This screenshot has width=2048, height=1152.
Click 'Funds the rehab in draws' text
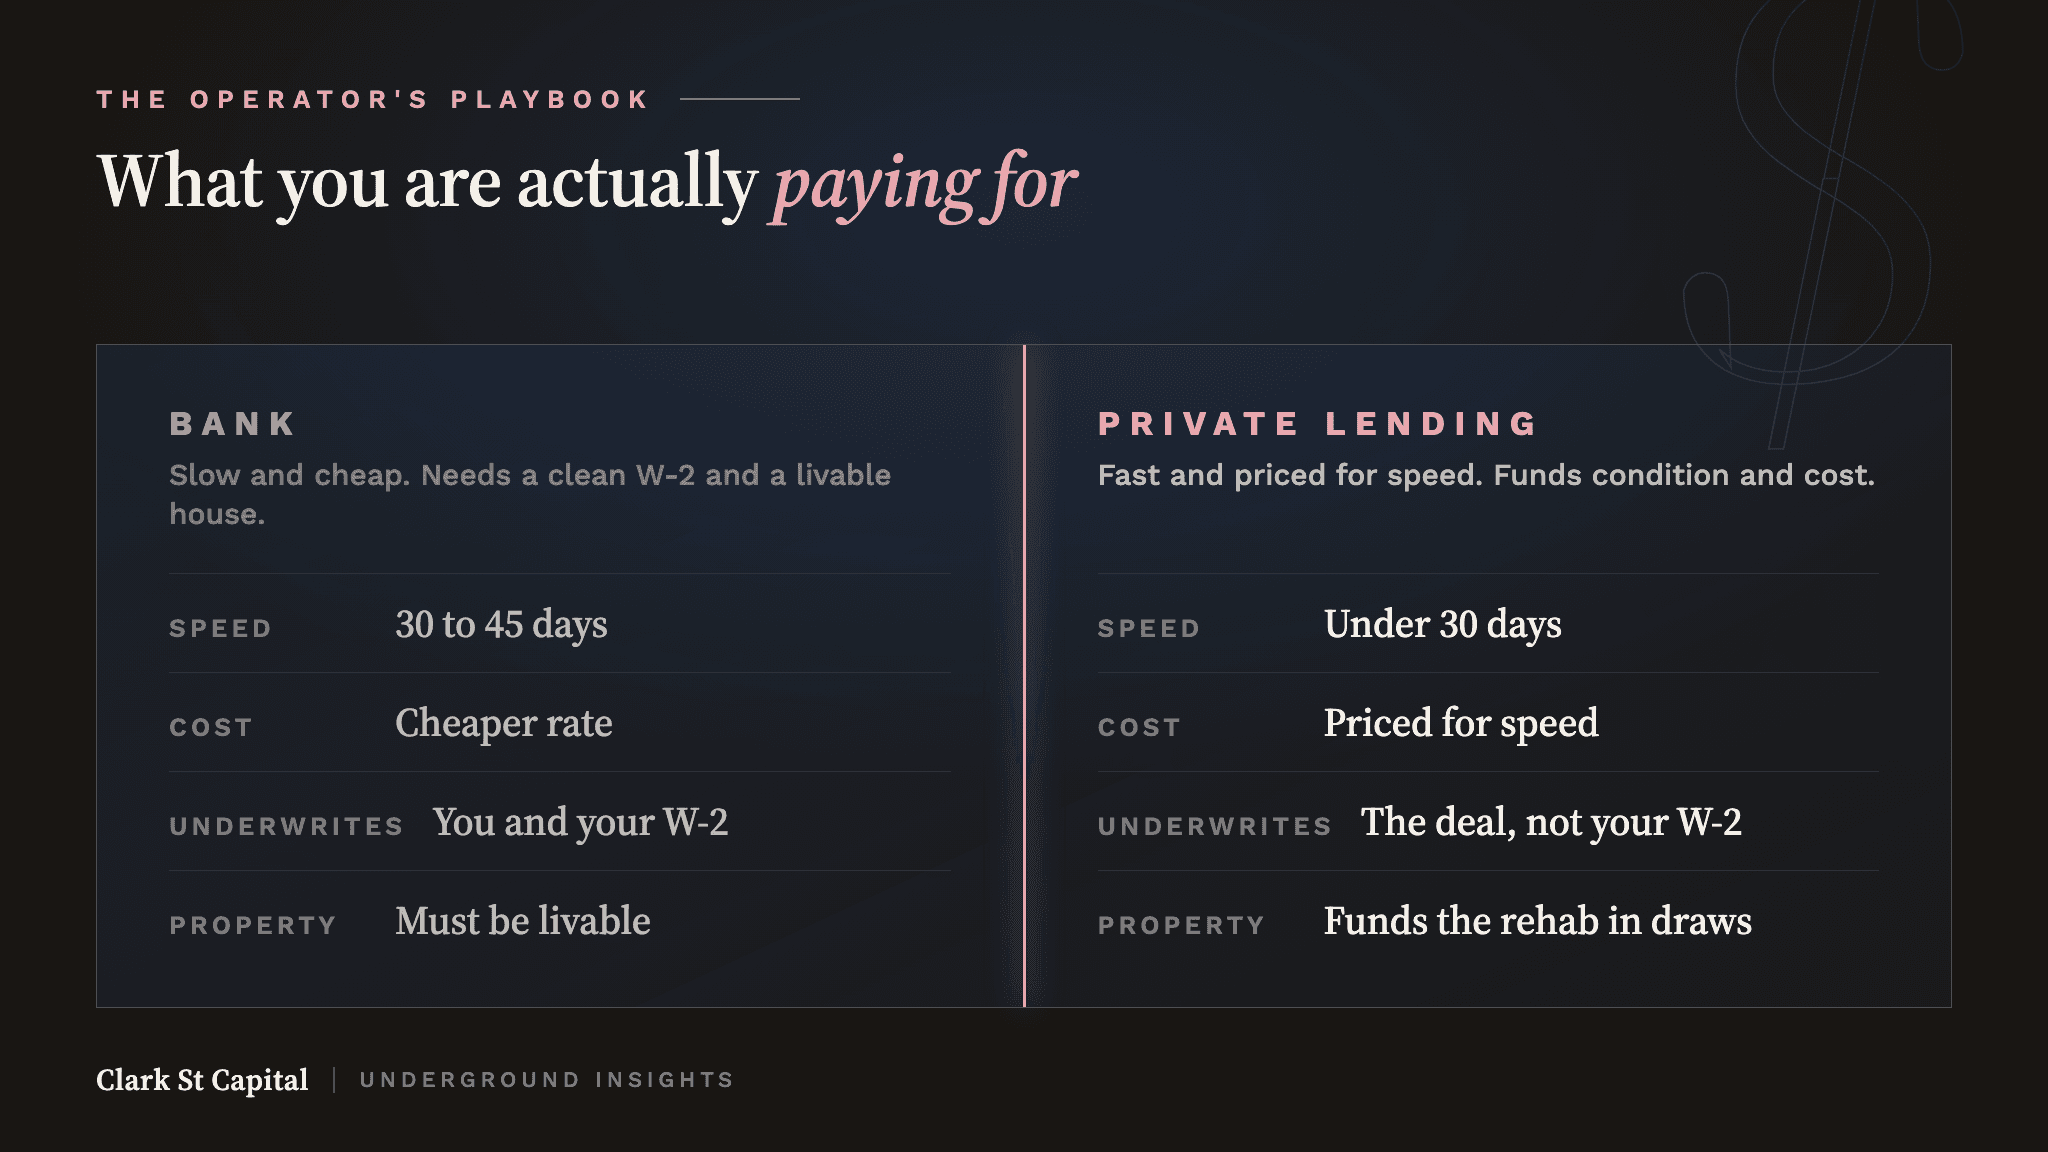(1537, 921)
